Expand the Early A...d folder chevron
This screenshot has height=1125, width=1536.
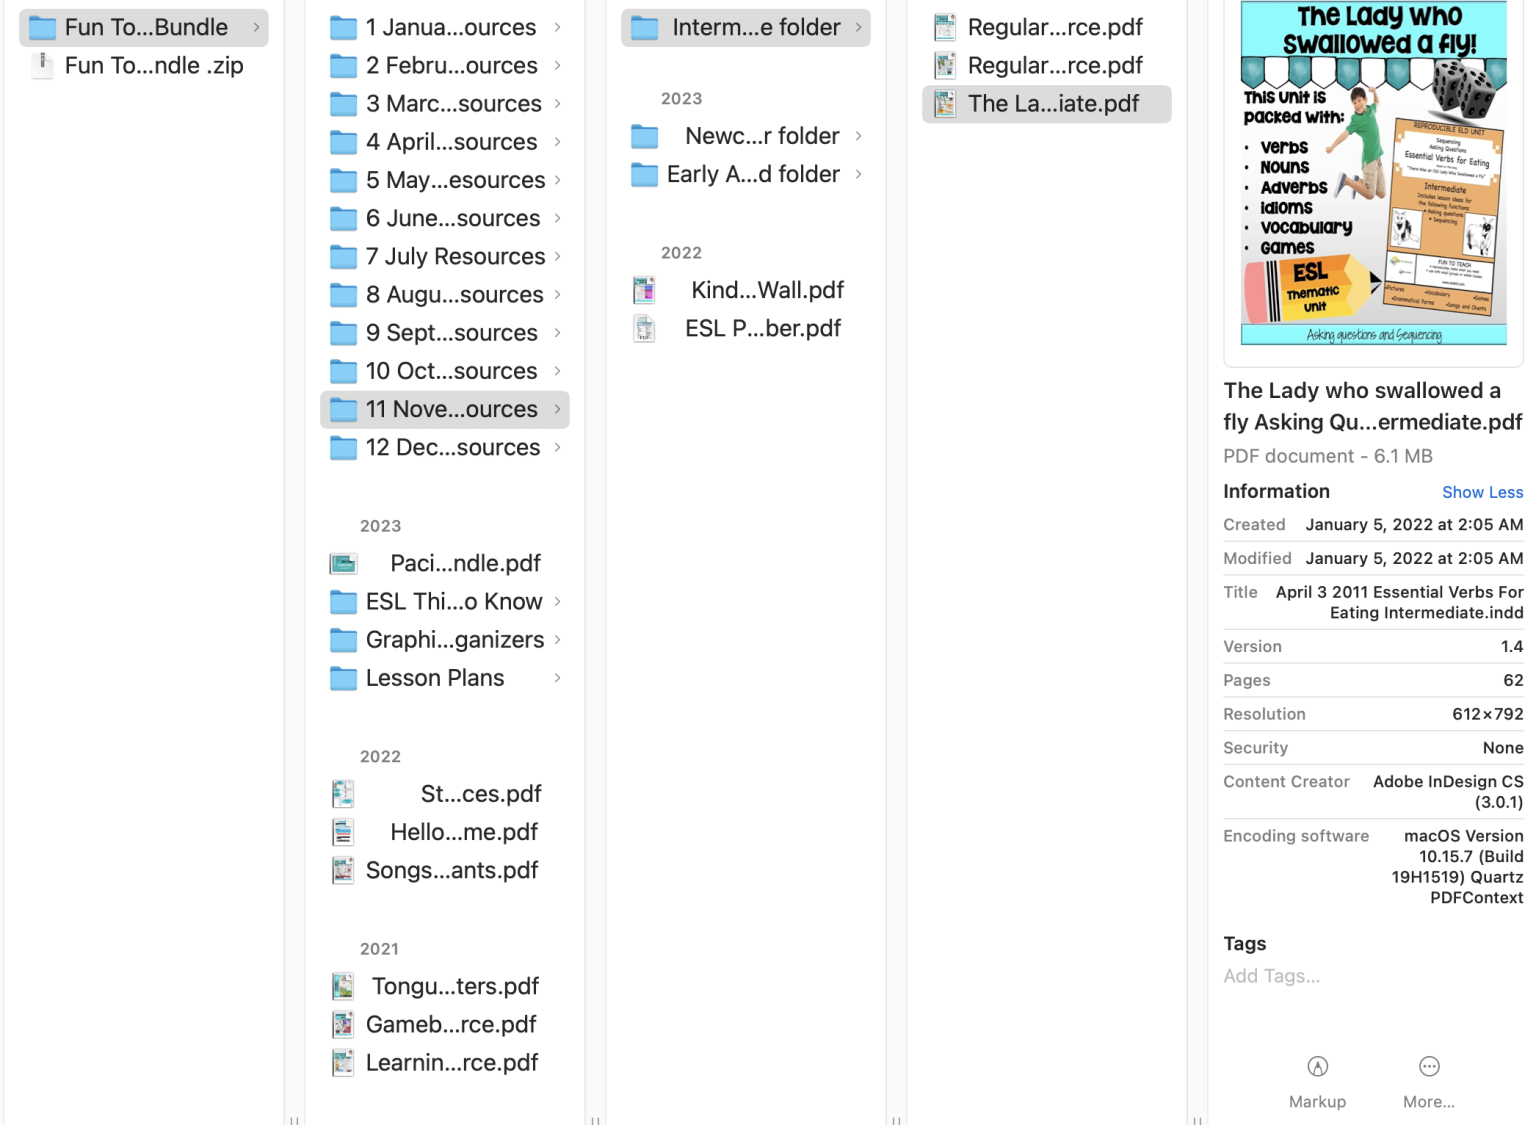(x=859, y=174)
